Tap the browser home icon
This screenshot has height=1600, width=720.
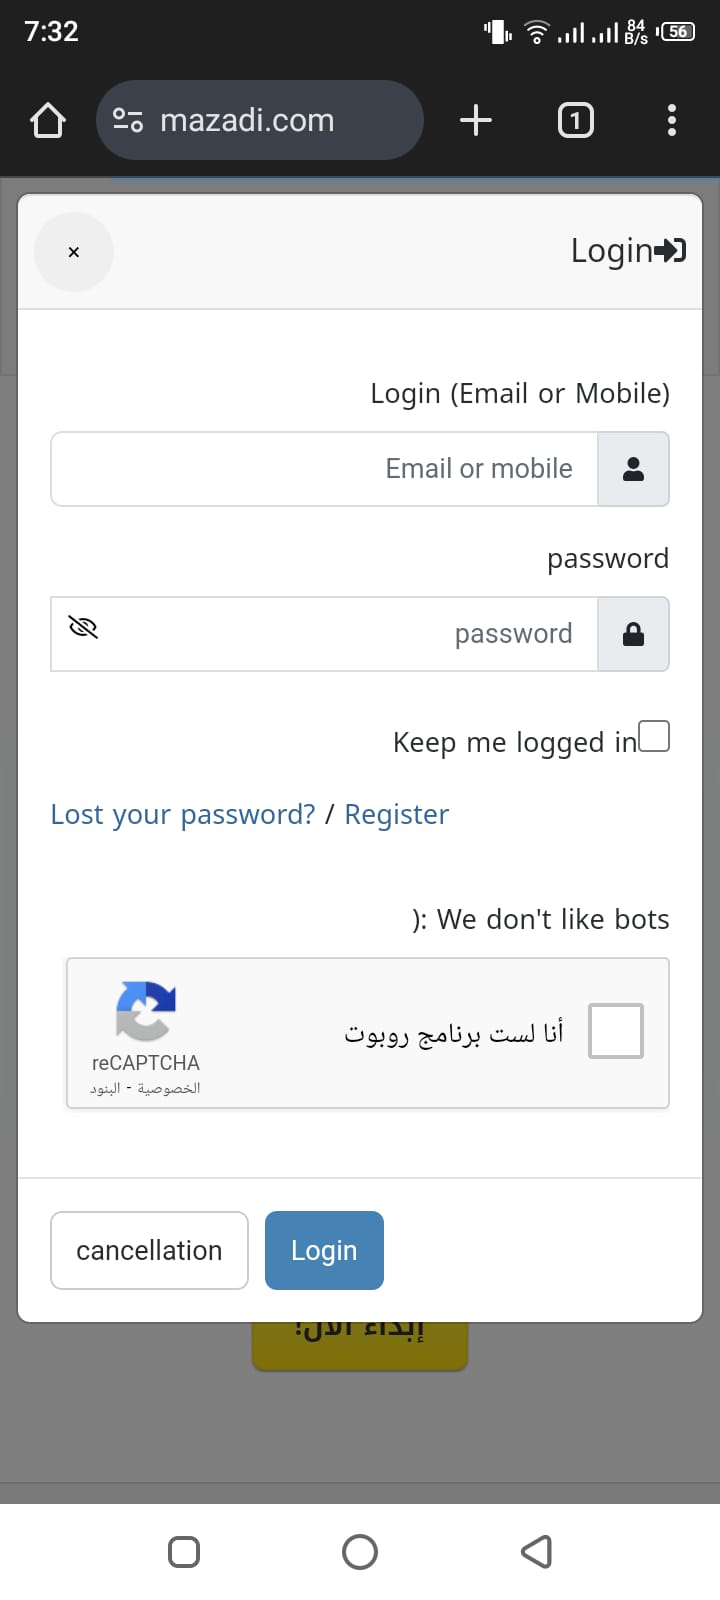48,121
